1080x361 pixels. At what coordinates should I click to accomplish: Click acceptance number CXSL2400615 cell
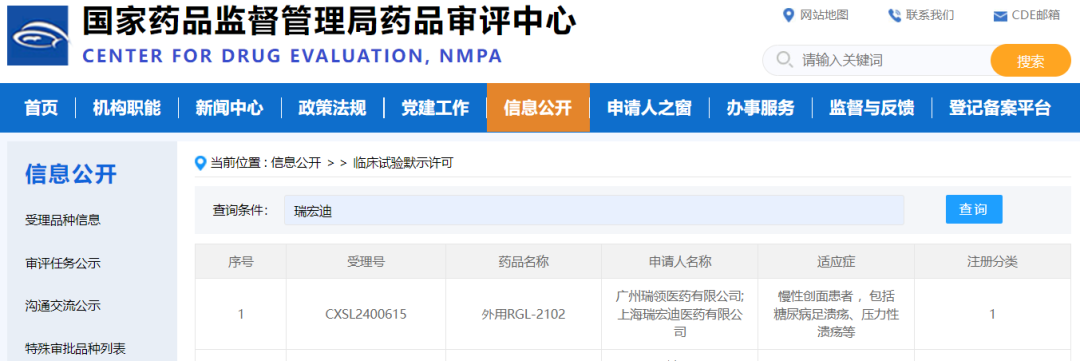(x=366, y=315)
